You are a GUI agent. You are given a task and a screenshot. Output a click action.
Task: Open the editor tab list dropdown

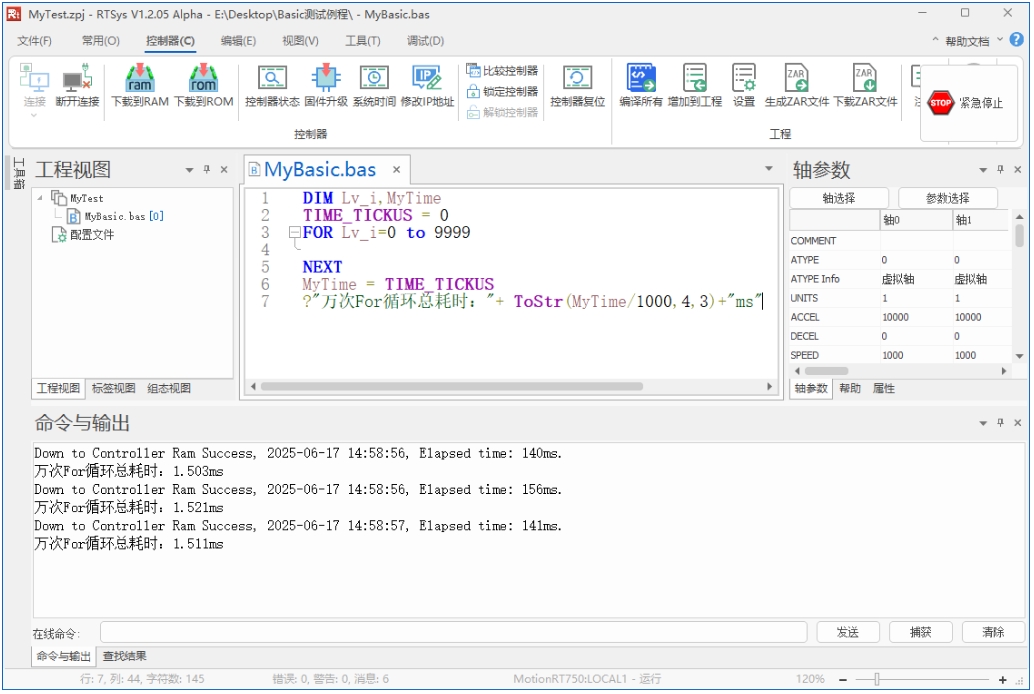[768, 169]
